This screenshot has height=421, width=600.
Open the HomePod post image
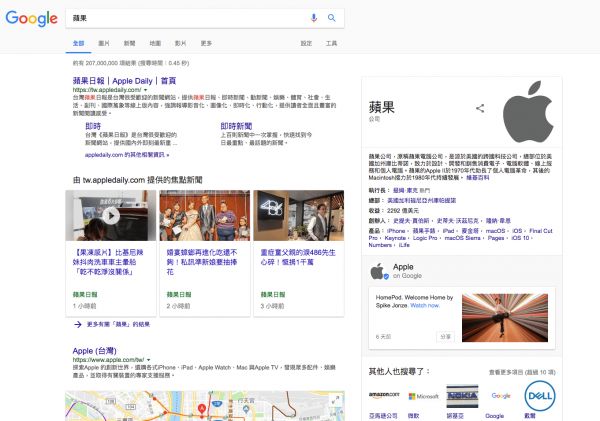coord(505,318)
